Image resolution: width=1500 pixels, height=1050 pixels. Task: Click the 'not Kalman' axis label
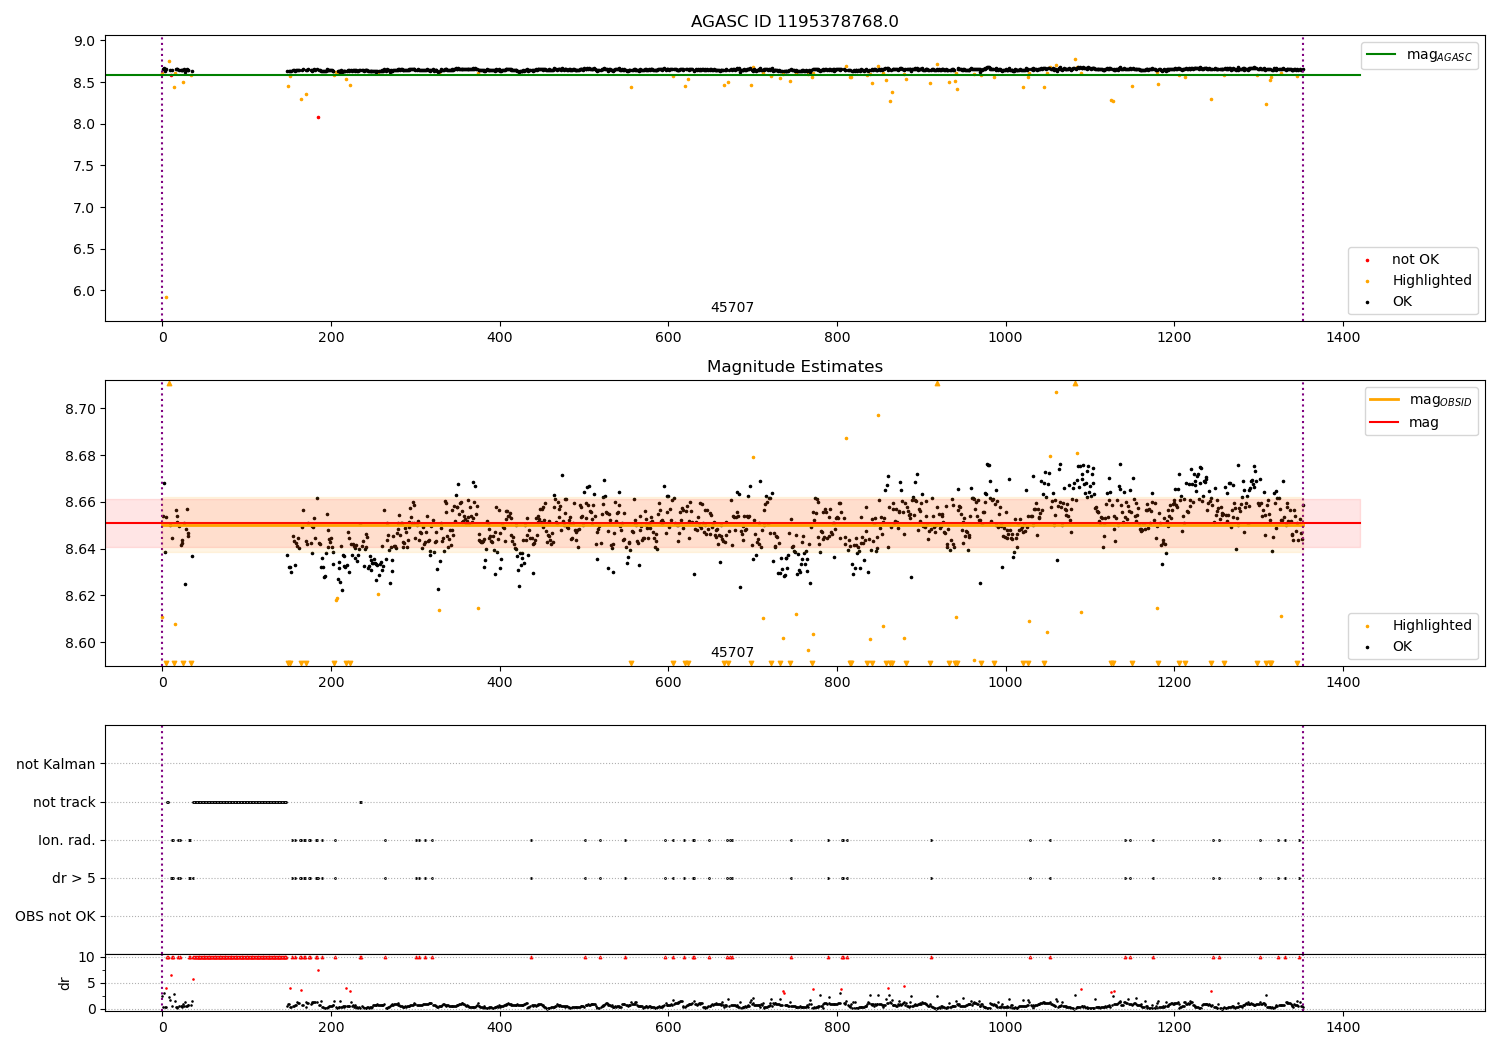tap(56, 765)
